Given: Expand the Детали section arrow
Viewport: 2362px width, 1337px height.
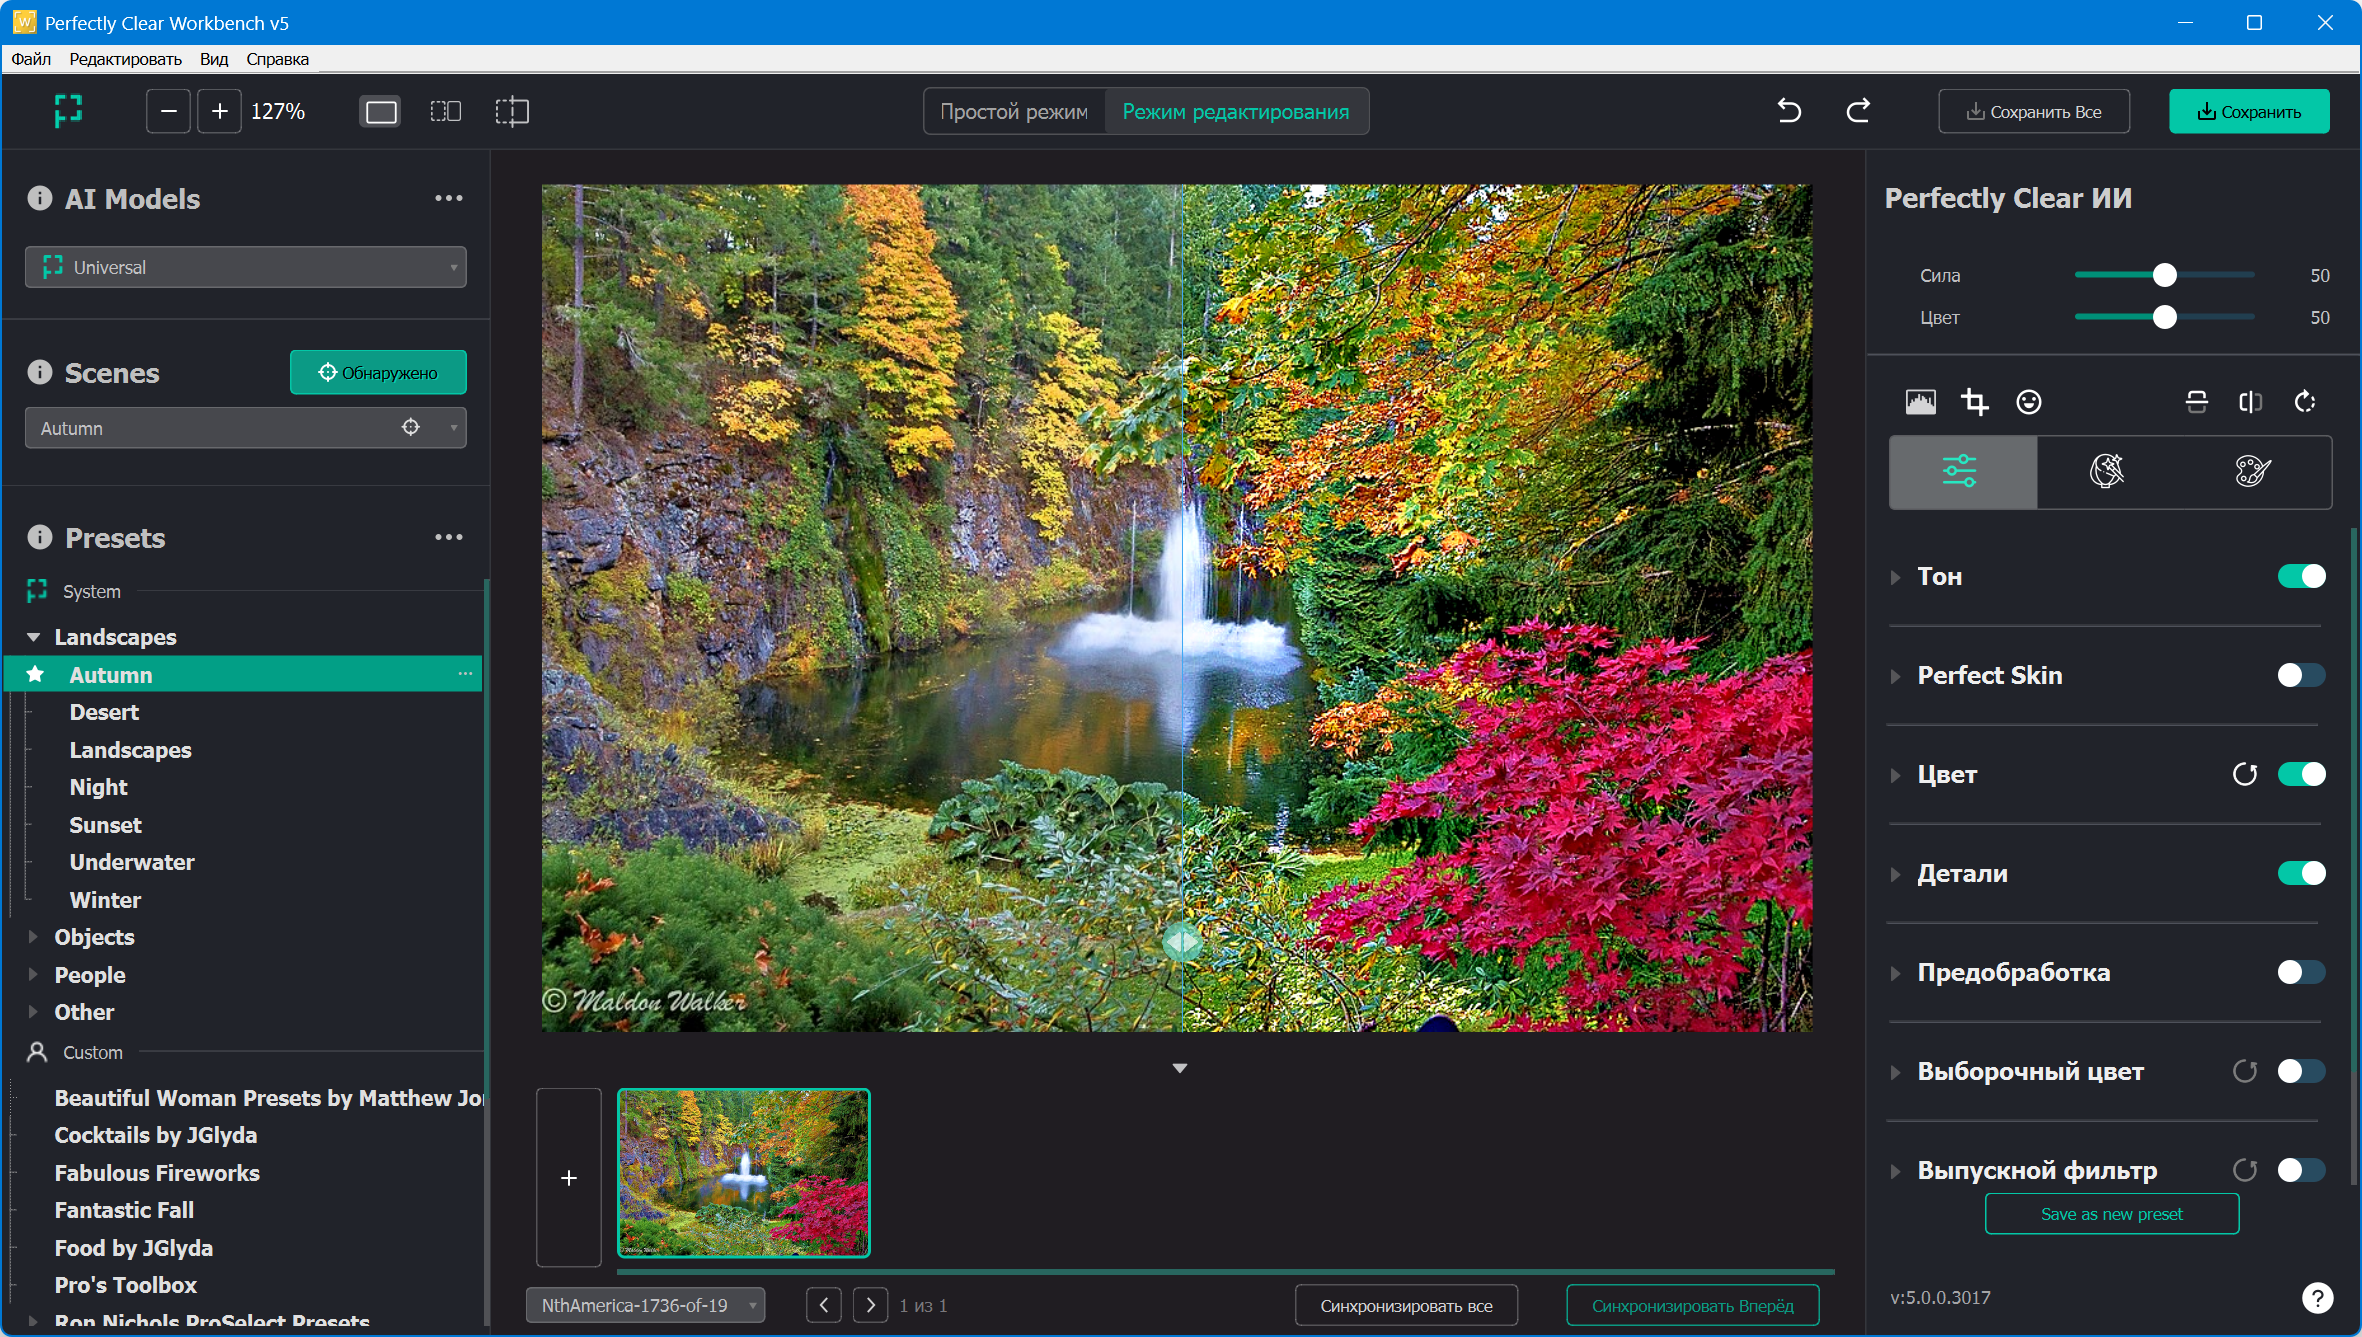Looking at the screenshot, I should [1895, 874].
